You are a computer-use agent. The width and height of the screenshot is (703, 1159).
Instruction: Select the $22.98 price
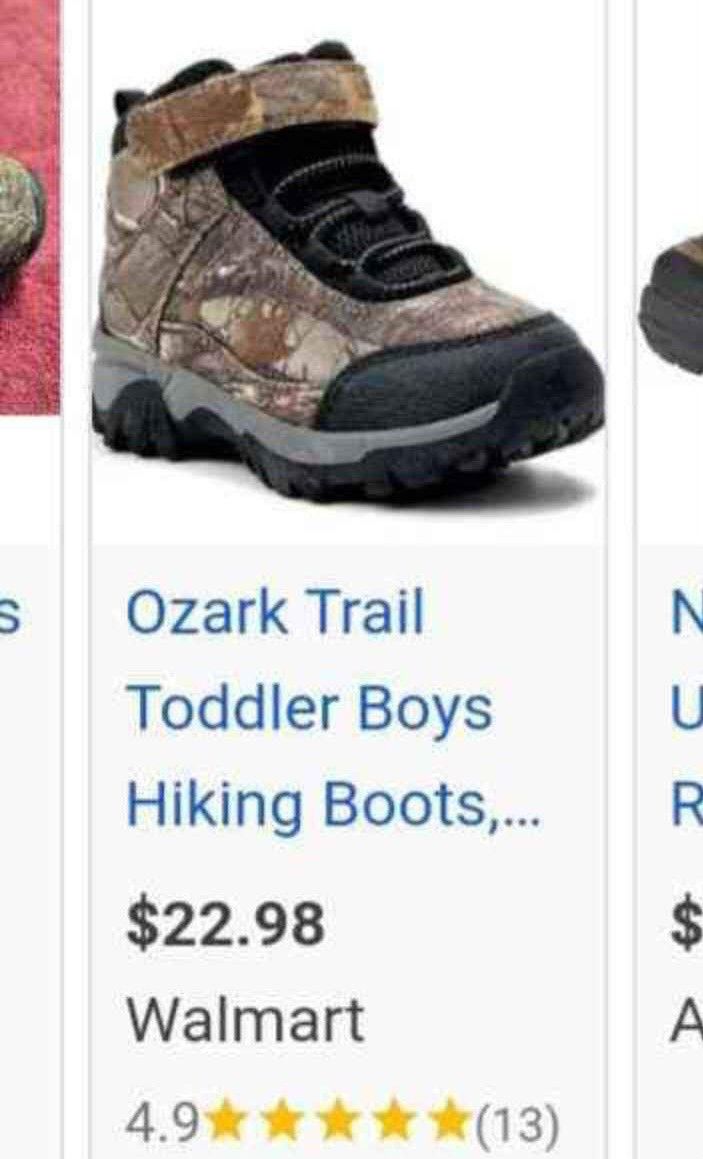pos(225,924)
